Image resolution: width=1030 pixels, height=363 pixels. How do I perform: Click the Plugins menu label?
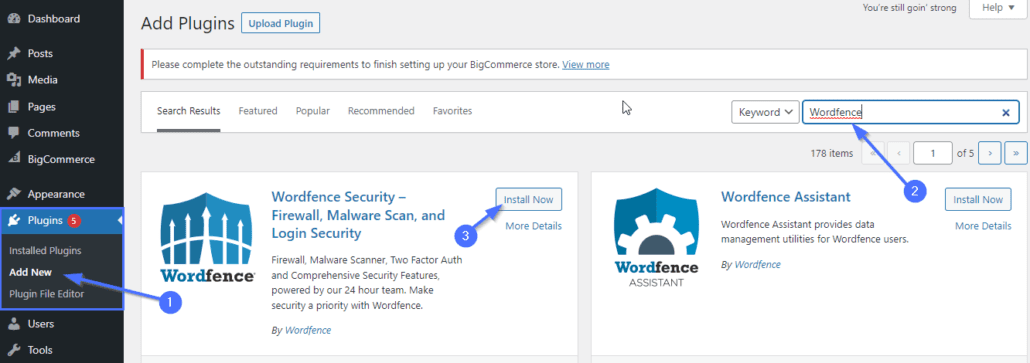pos(45,221)
